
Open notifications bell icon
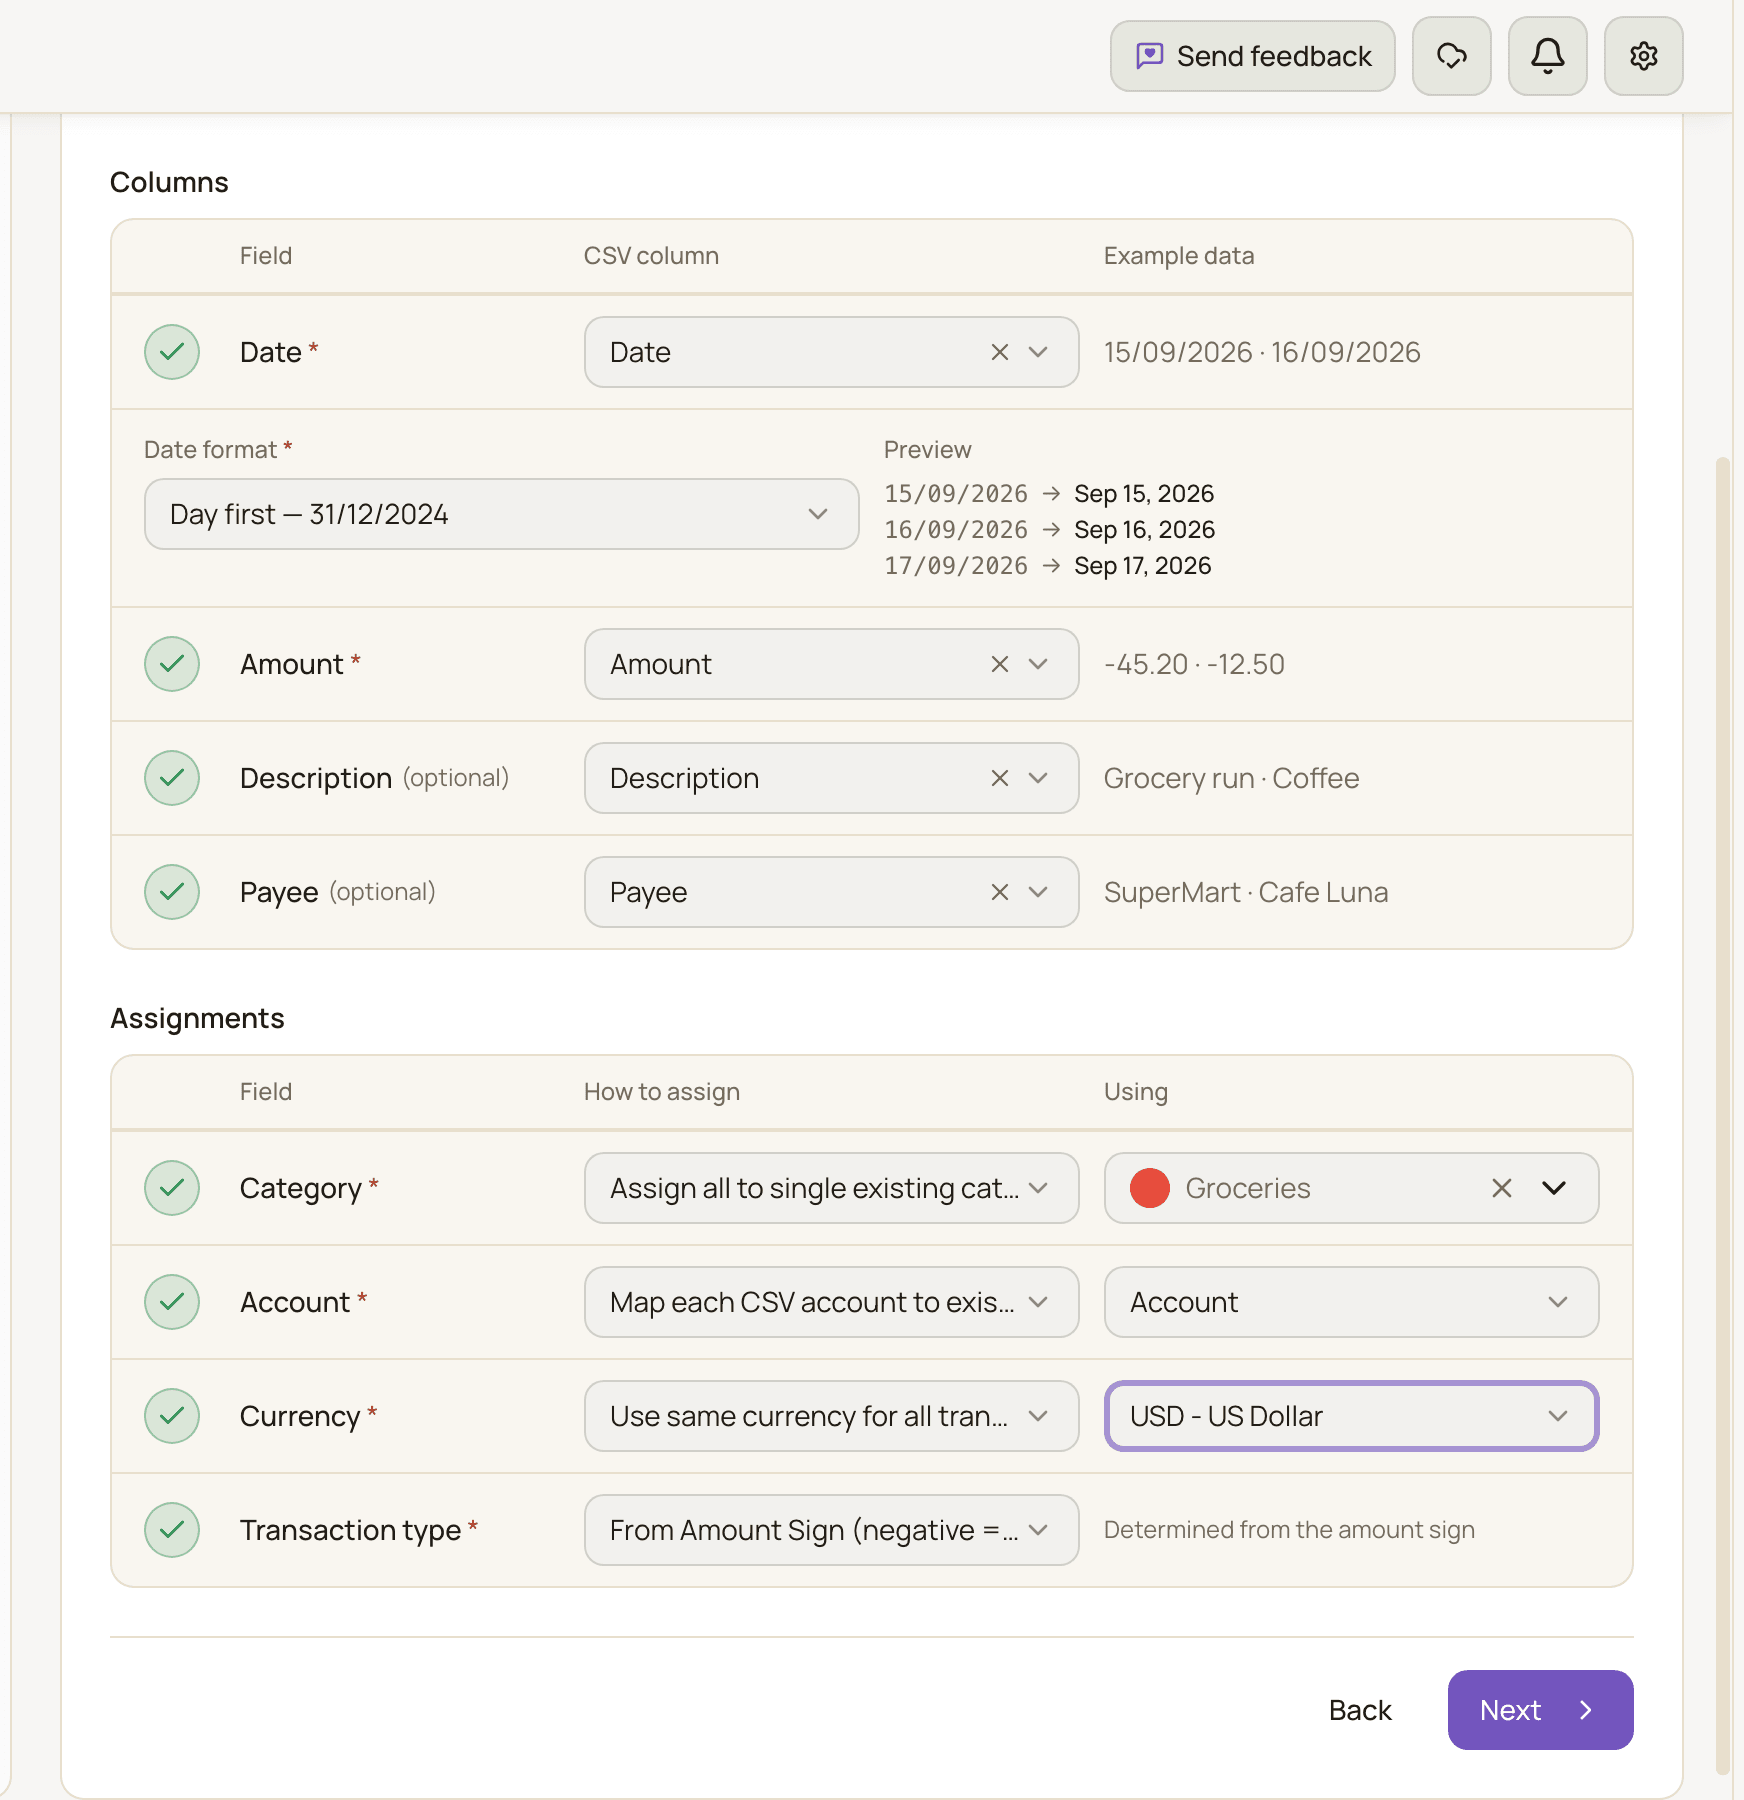pos(1548,56)
